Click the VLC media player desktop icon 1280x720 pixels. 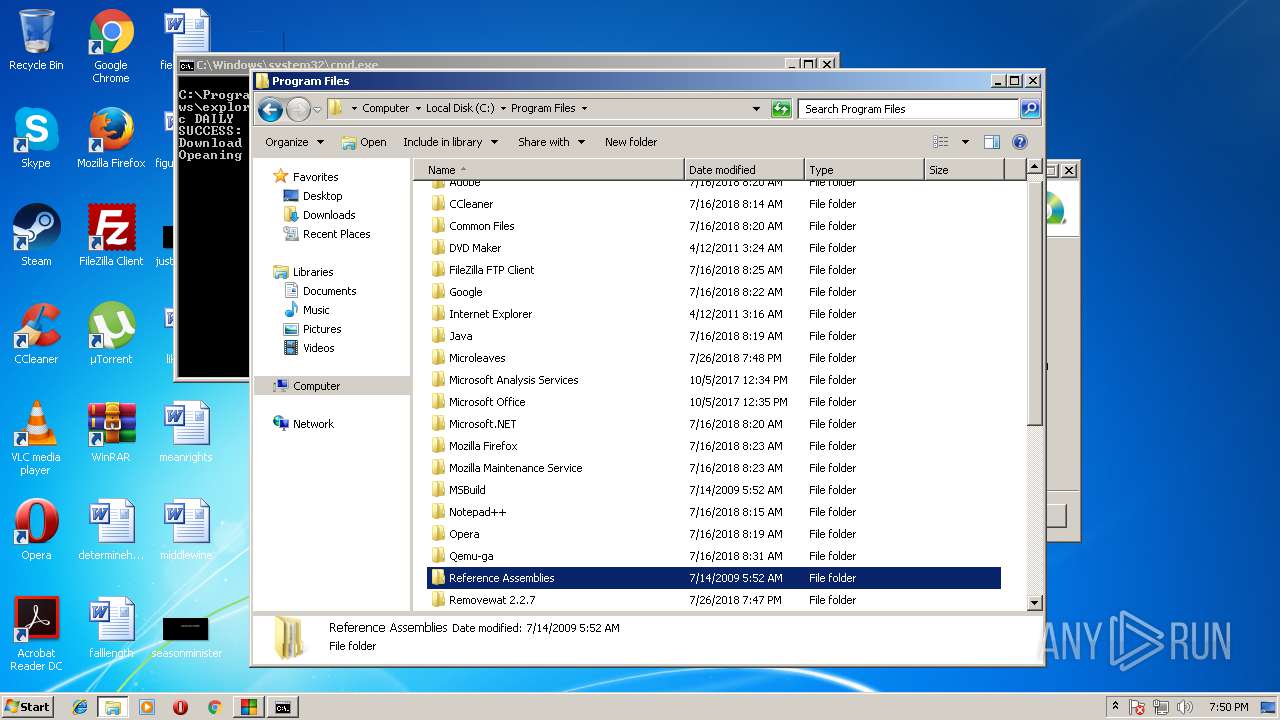[36, 438]
